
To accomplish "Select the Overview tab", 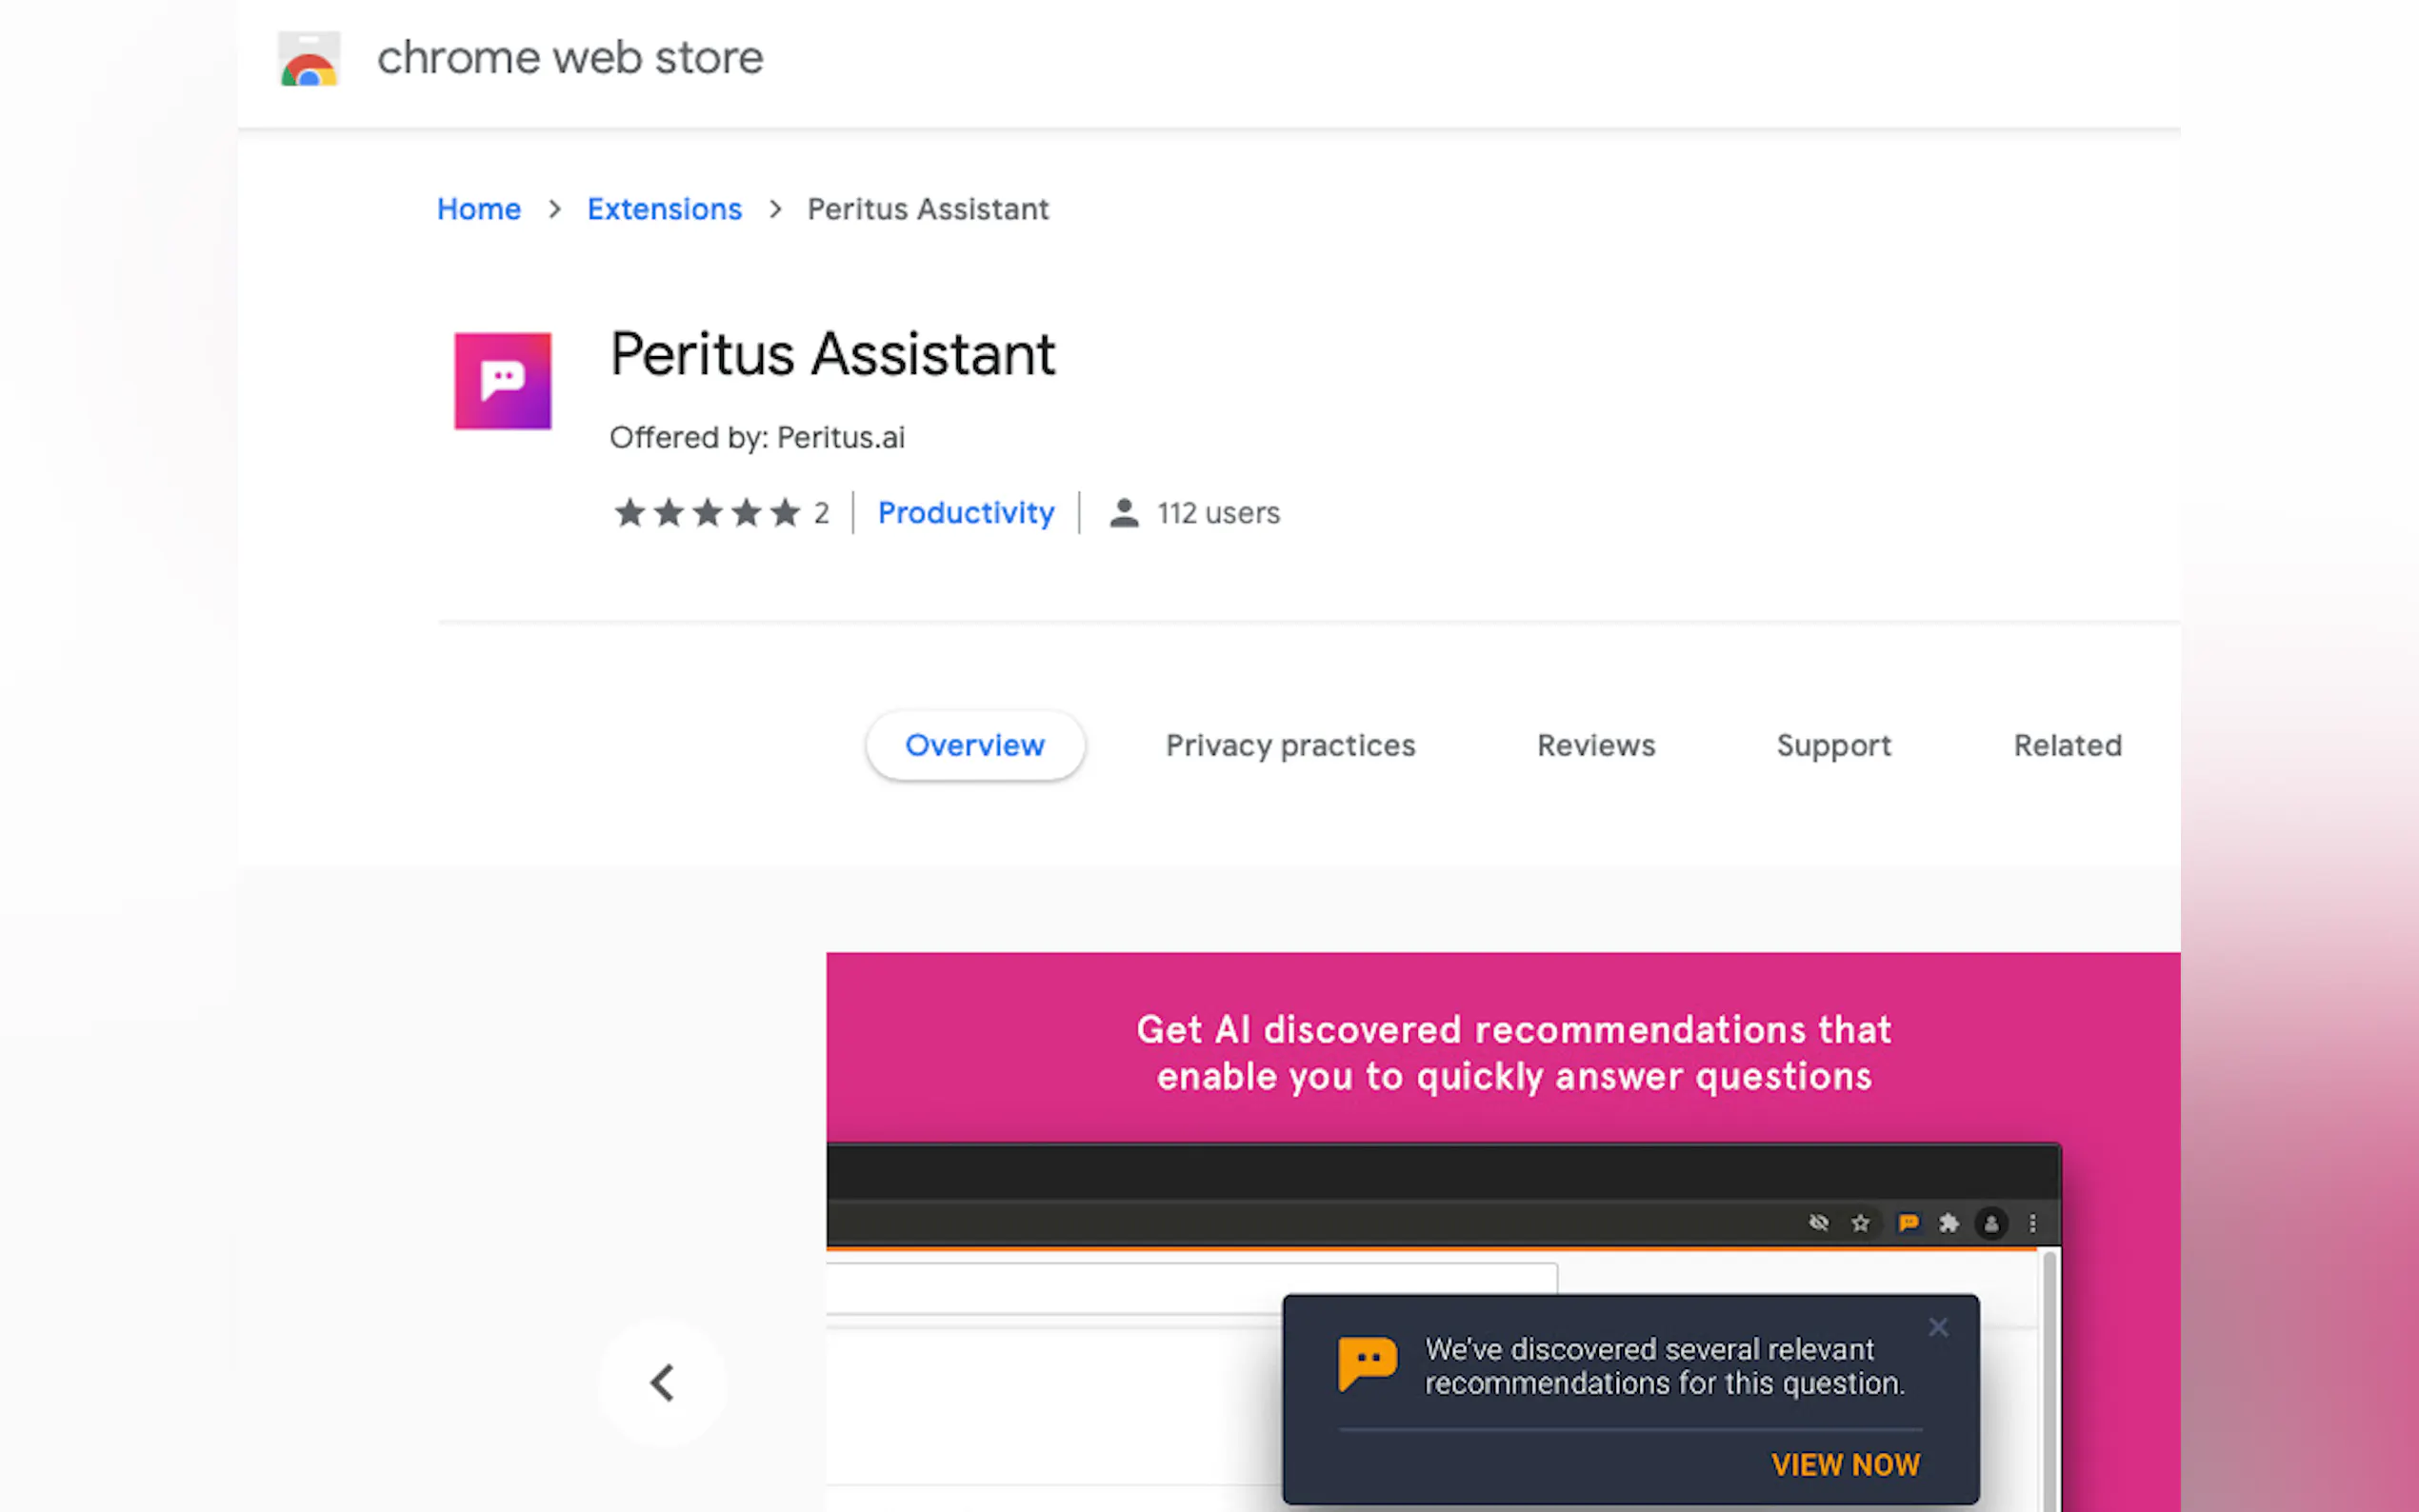I will point(974,746).
